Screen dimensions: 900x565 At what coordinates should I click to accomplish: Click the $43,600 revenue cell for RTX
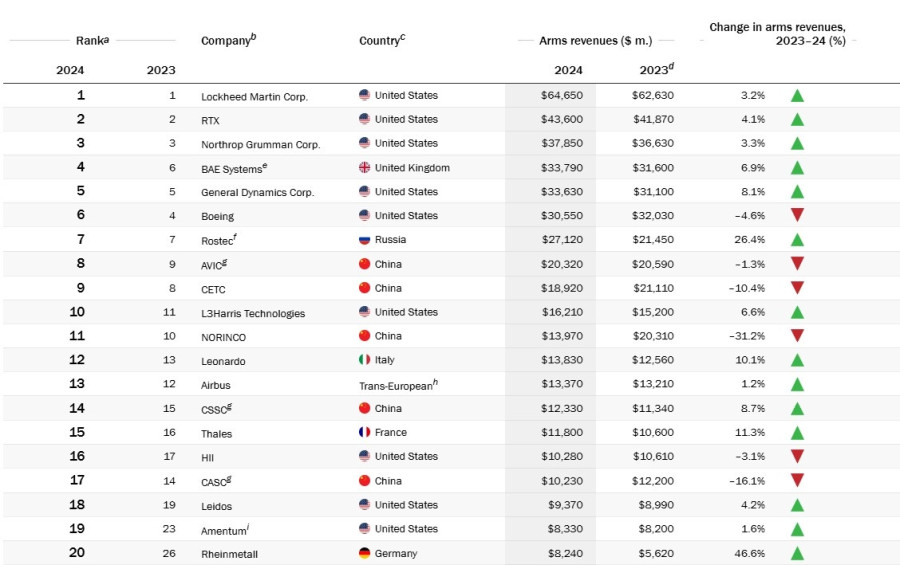(x=561, y=119)
